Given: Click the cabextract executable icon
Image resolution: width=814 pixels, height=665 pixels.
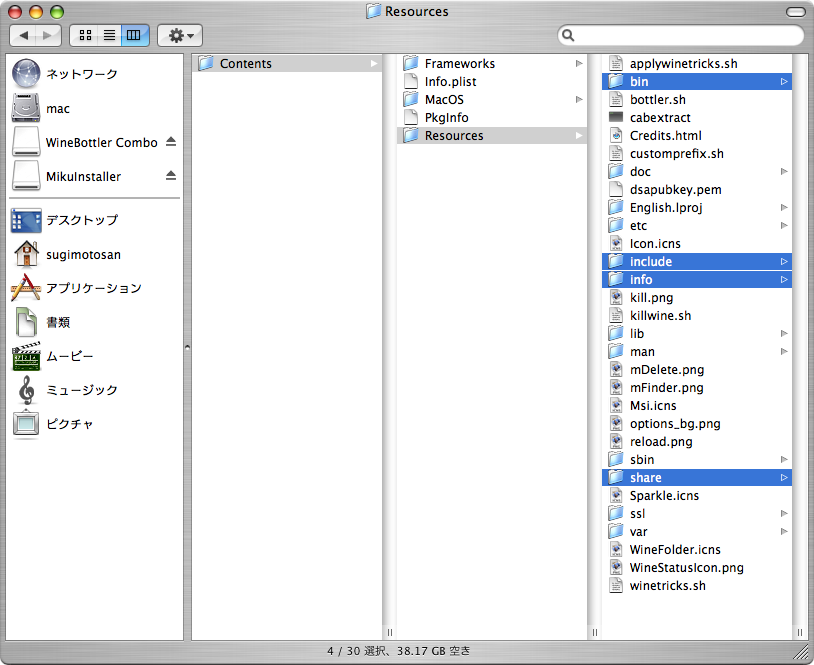Looking at the screenshot, I should tap(616, 117).
